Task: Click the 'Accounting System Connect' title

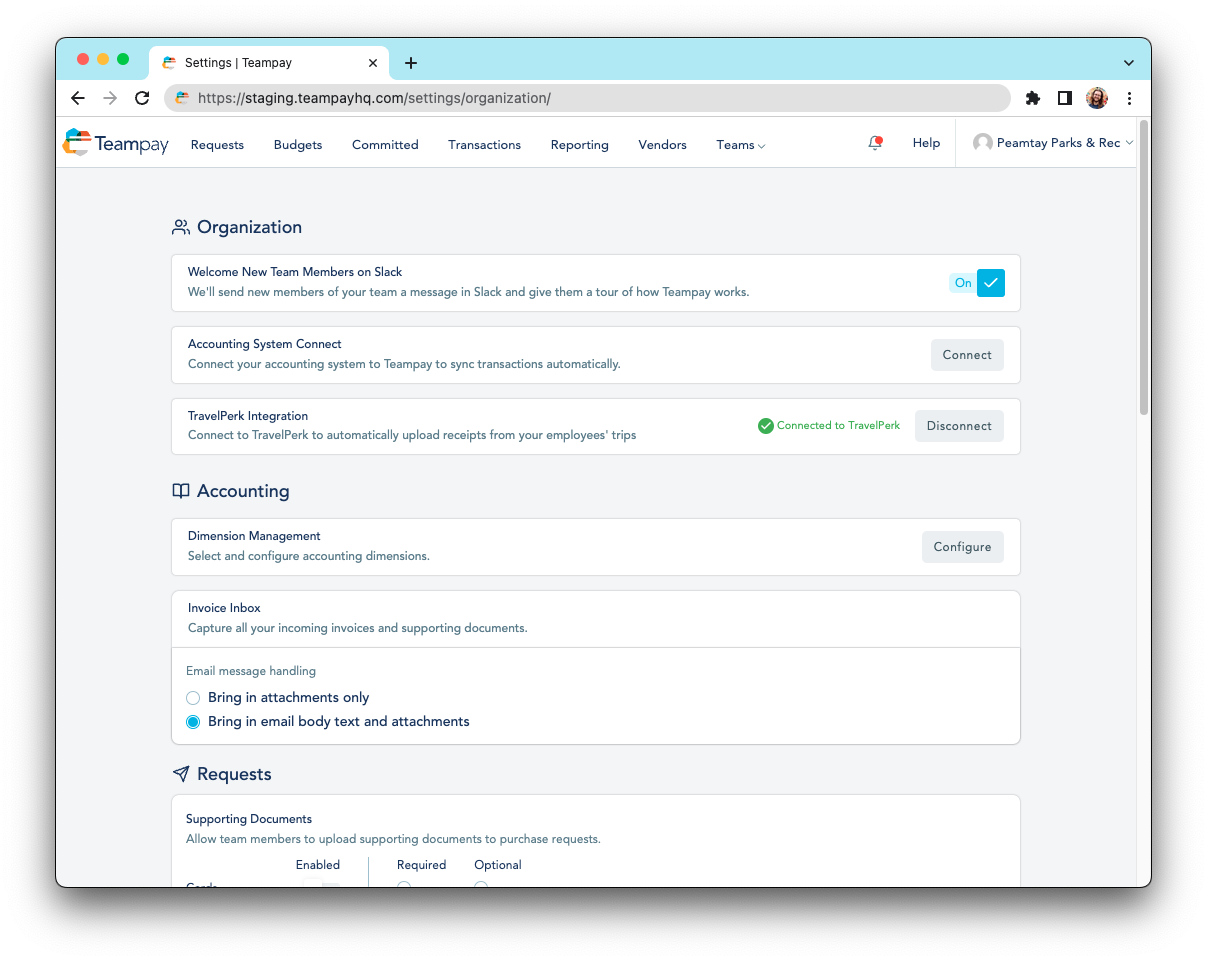Action: point(265,344)
